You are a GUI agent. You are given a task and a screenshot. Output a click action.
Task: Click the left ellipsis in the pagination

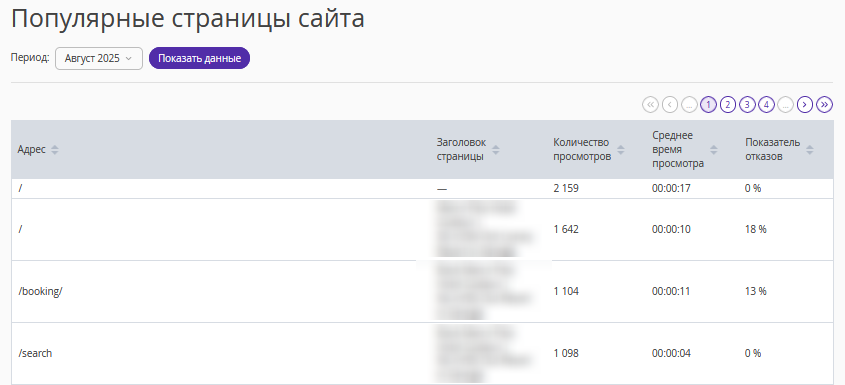[689, 105]
